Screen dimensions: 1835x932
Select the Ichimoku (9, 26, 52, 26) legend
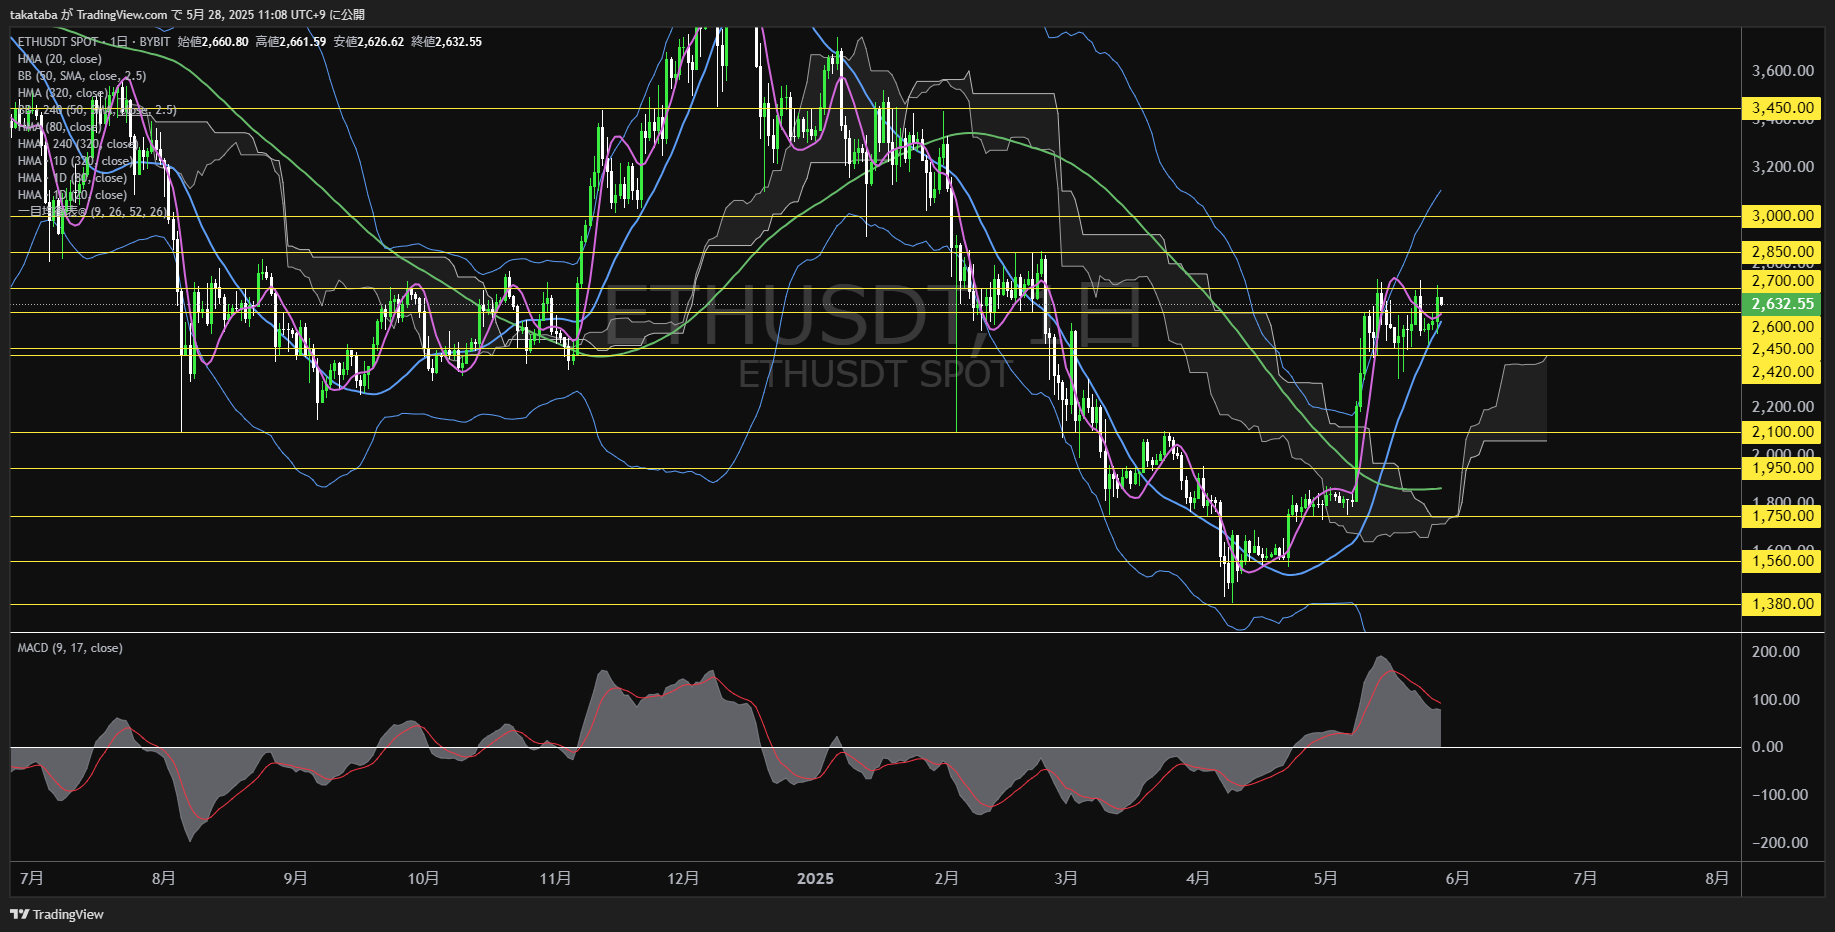coord(93,212)
